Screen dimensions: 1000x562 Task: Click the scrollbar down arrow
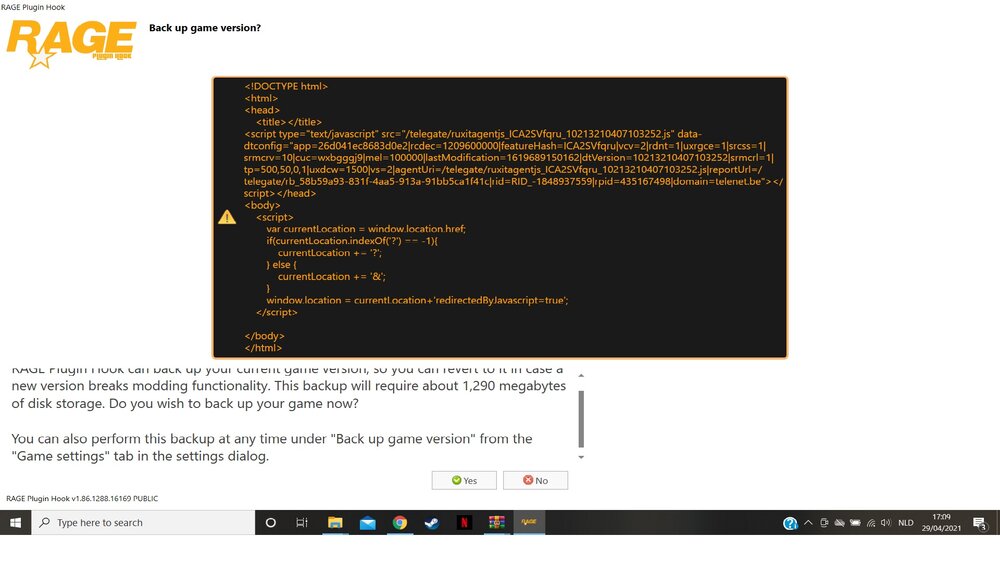pyautogui.click(x=581, y=457)
